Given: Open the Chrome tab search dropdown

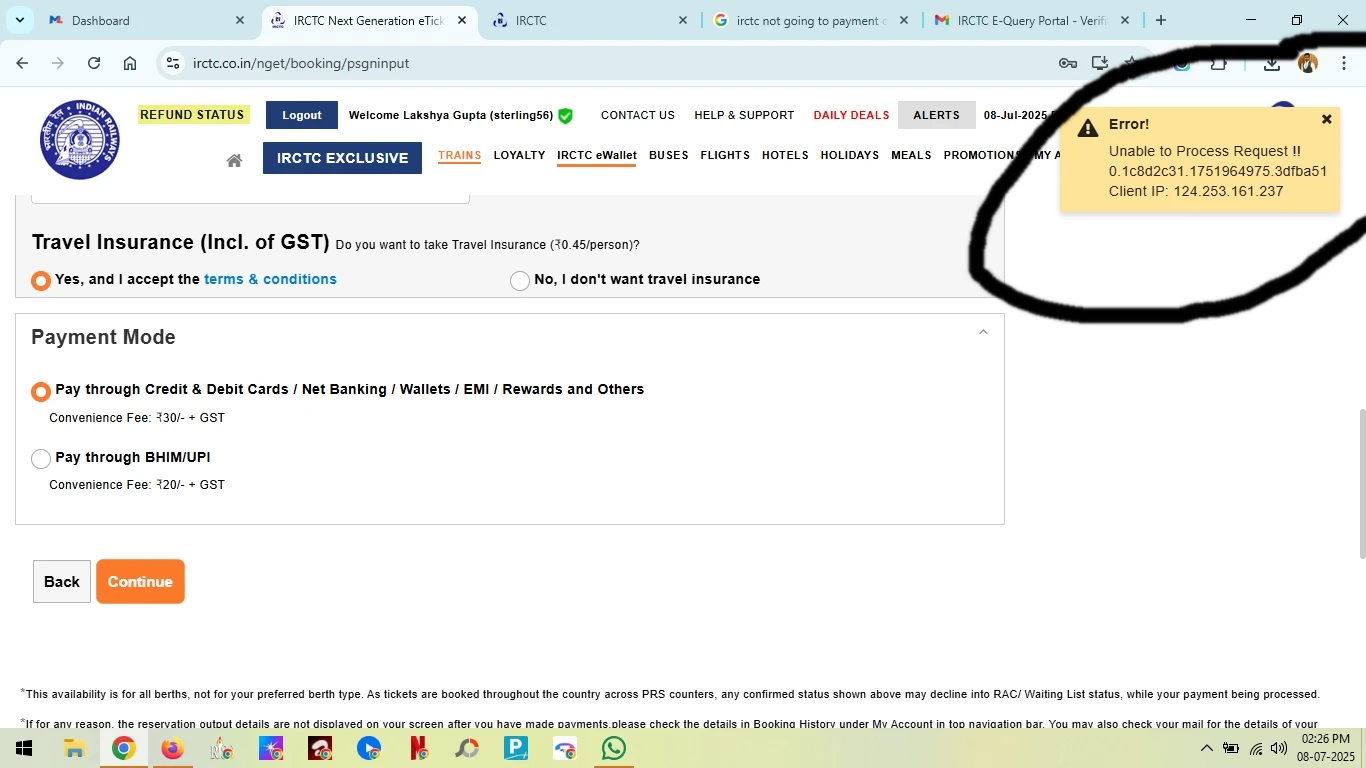Looking at the screenshot, I should 20,20.
